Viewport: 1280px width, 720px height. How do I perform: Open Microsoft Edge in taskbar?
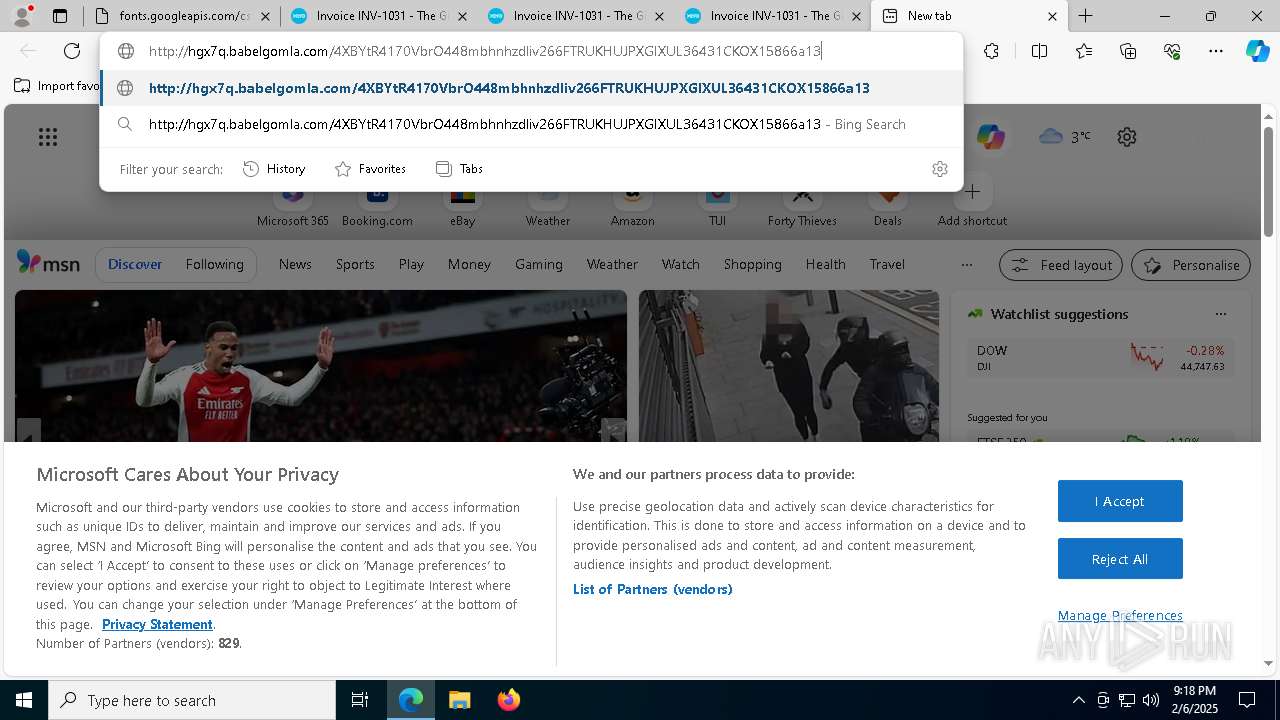411,700
